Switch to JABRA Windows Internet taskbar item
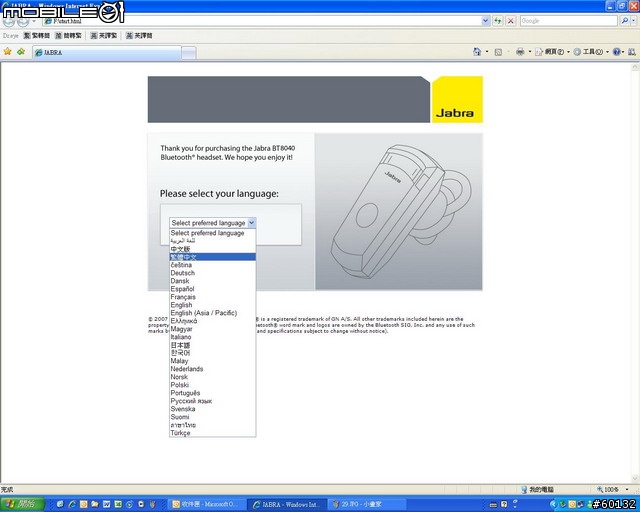The height and width of the screenshot is (512, 640). (x=287, y=505)
